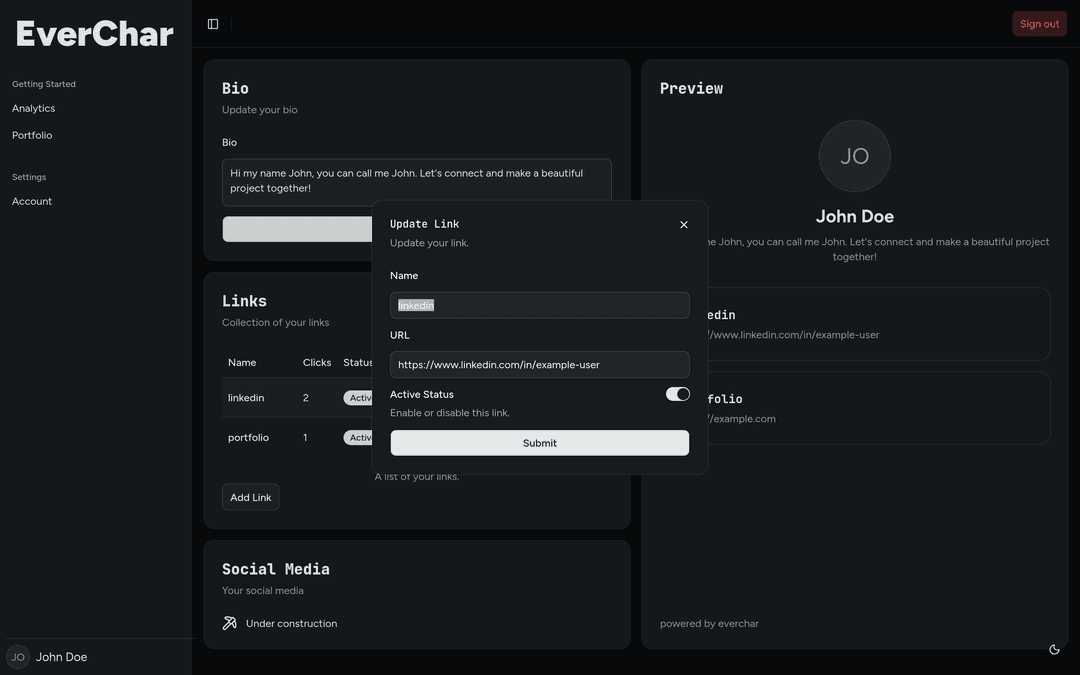The image size is (1080, 675).
Task: Add a new link
Action: (251, 497)
